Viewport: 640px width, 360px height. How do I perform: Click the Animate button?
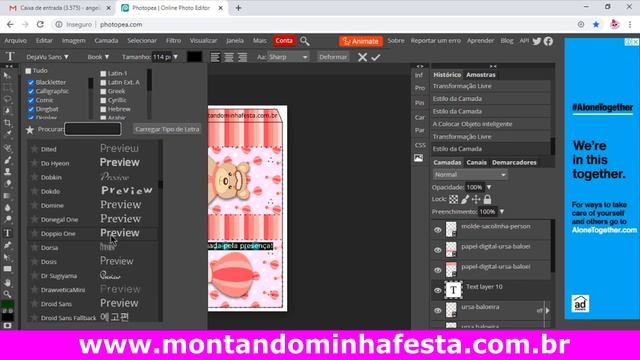pos(361,41)
